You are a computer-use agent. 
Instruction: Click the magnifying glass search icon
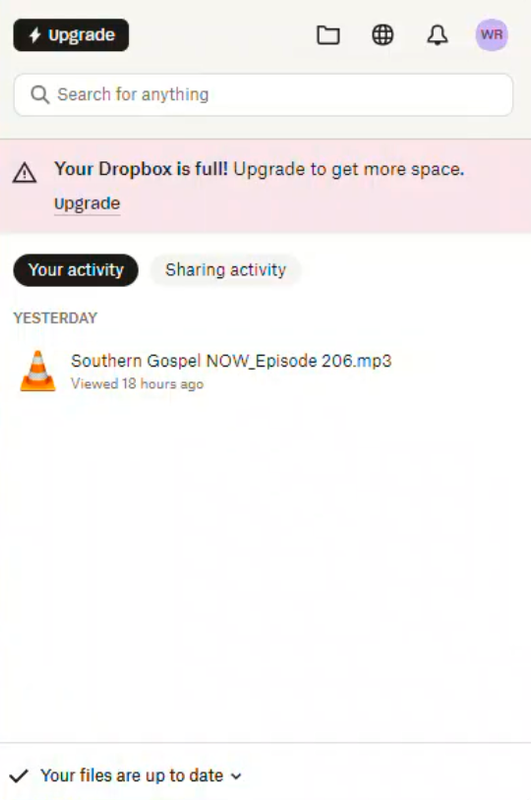[x=40, y=94]
